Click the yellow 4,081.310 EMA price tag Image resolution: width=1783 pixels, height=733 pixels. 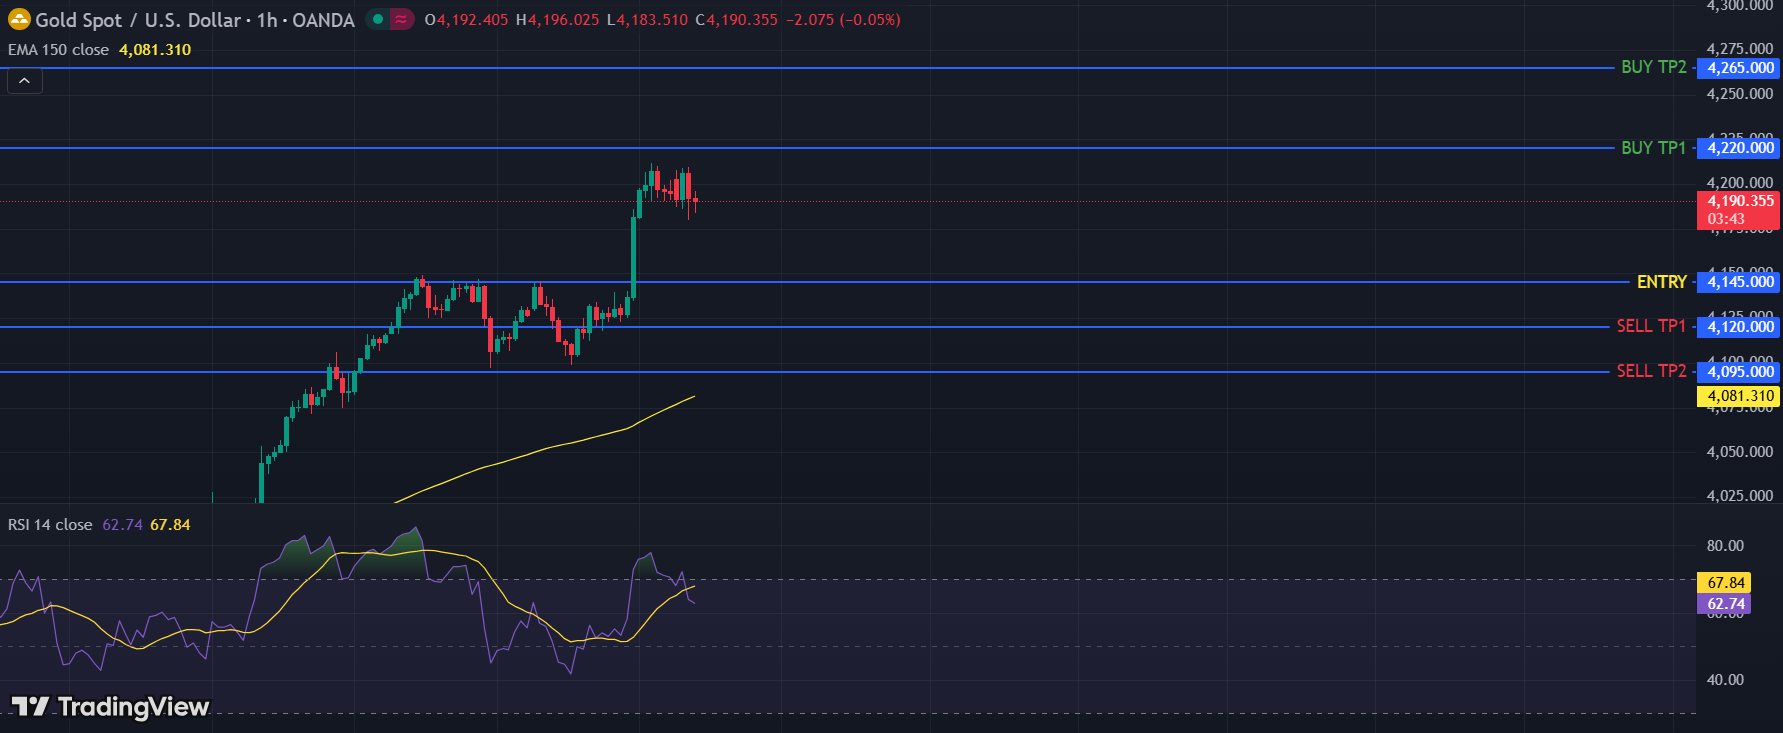1740,396
